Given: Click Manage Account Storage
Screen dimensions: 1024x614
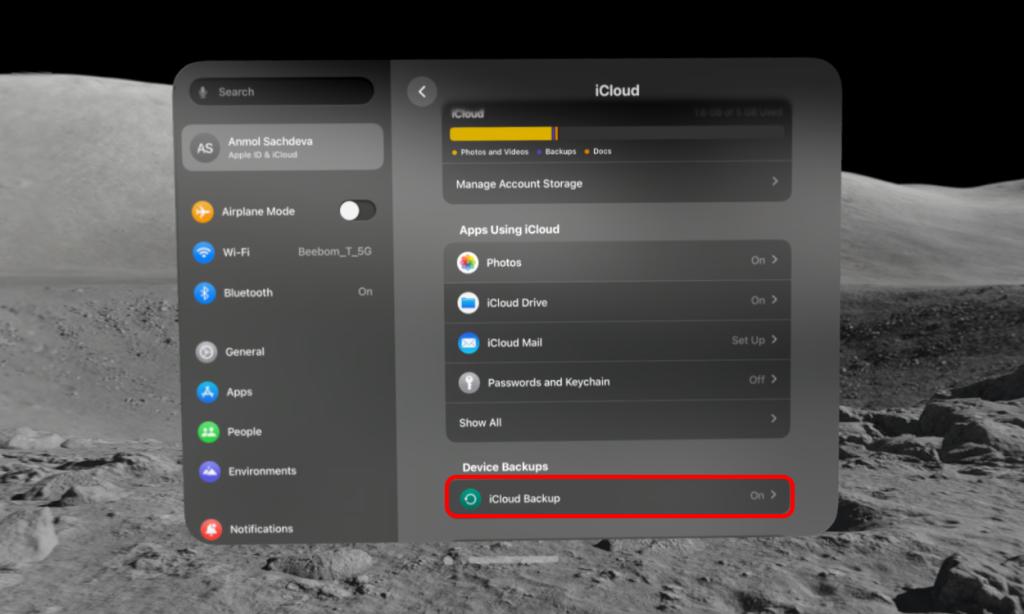Looking at the screenshot, I should pos(617,184).
